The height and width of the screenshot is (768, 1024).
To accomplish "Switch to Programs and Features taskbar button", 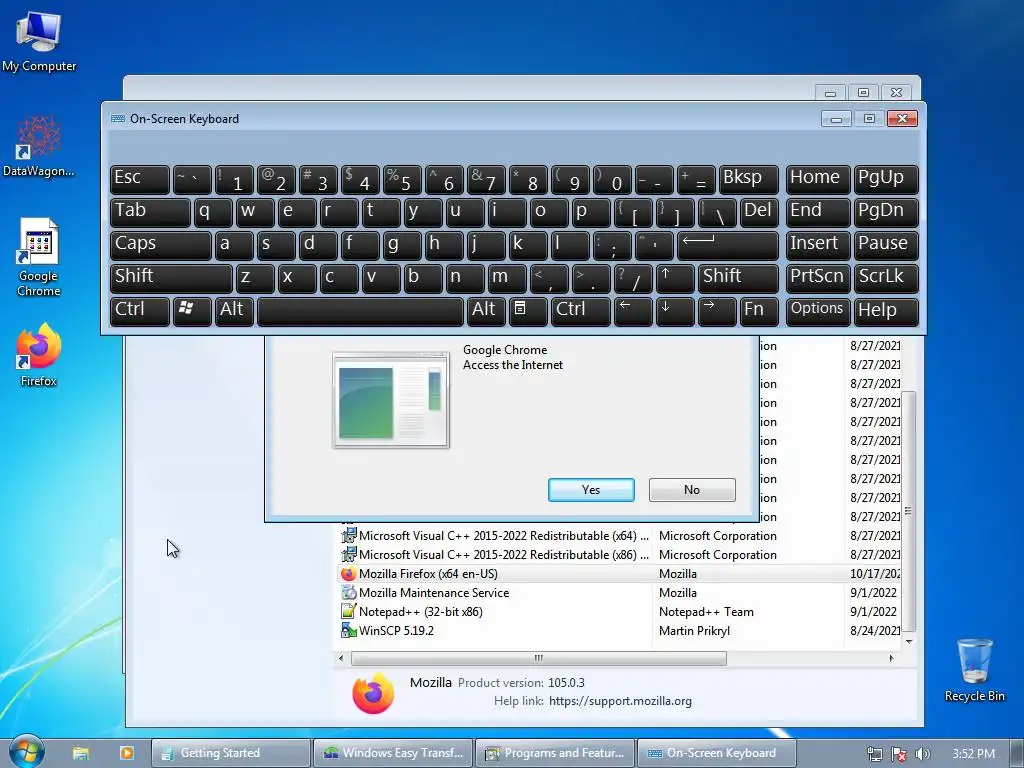I will pyautogui.click(x=554, y=753).
